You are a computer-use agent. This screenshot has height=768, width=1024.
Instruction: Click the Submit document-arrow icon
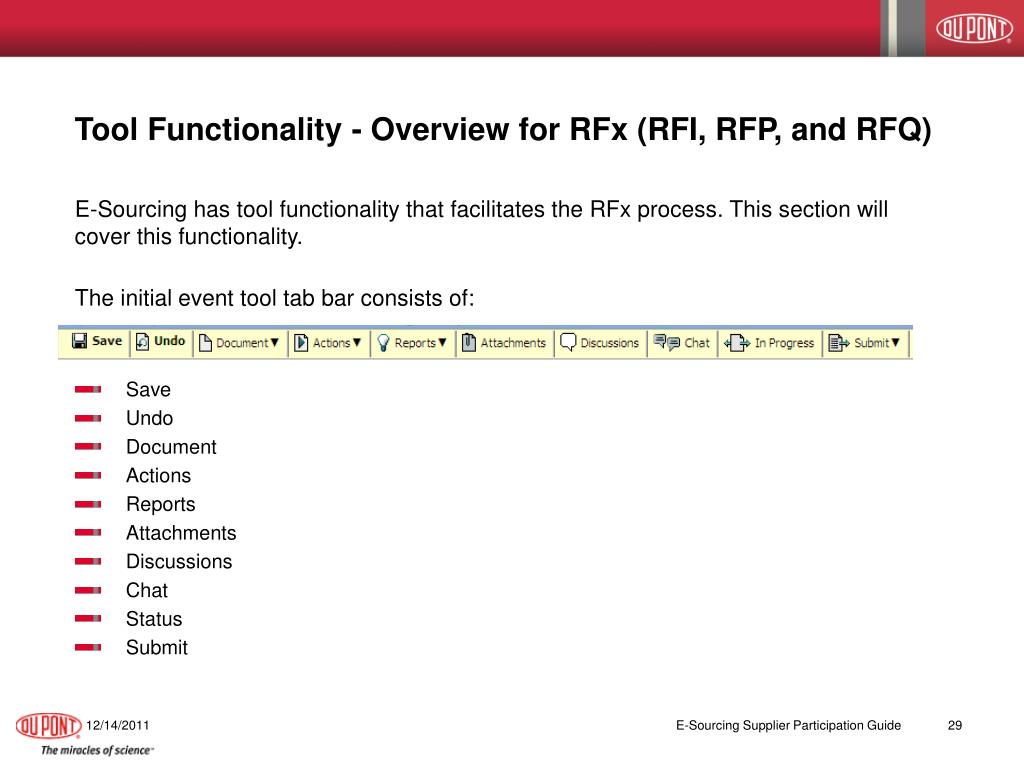tap(839, 343)
